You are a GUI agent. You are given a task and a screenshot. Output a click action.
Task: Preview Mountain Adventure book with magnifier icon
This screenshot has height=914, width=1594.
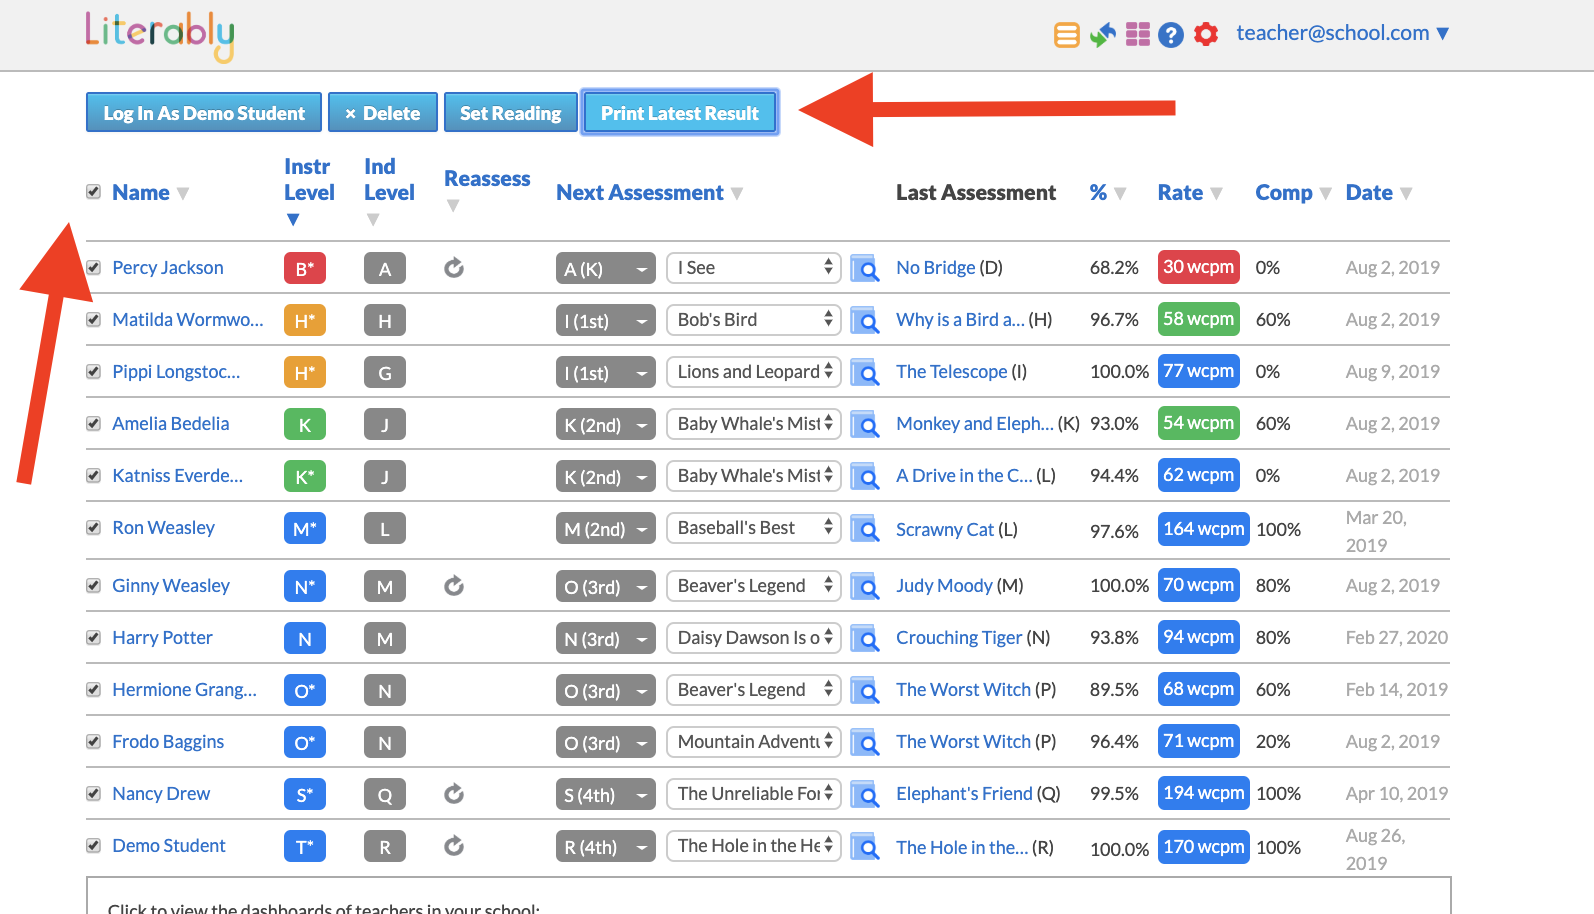pyautogui.click(x=865, y=743)
